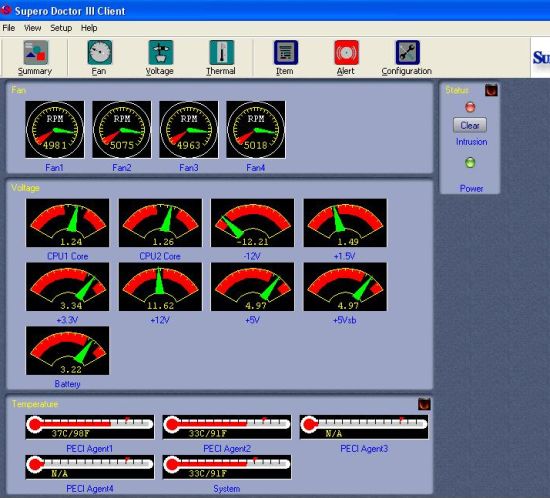Image resolution: width=550 pixels, height=498 pixels.
Task: Open the Configuration toolbar icon
Action: pos(407,53)
